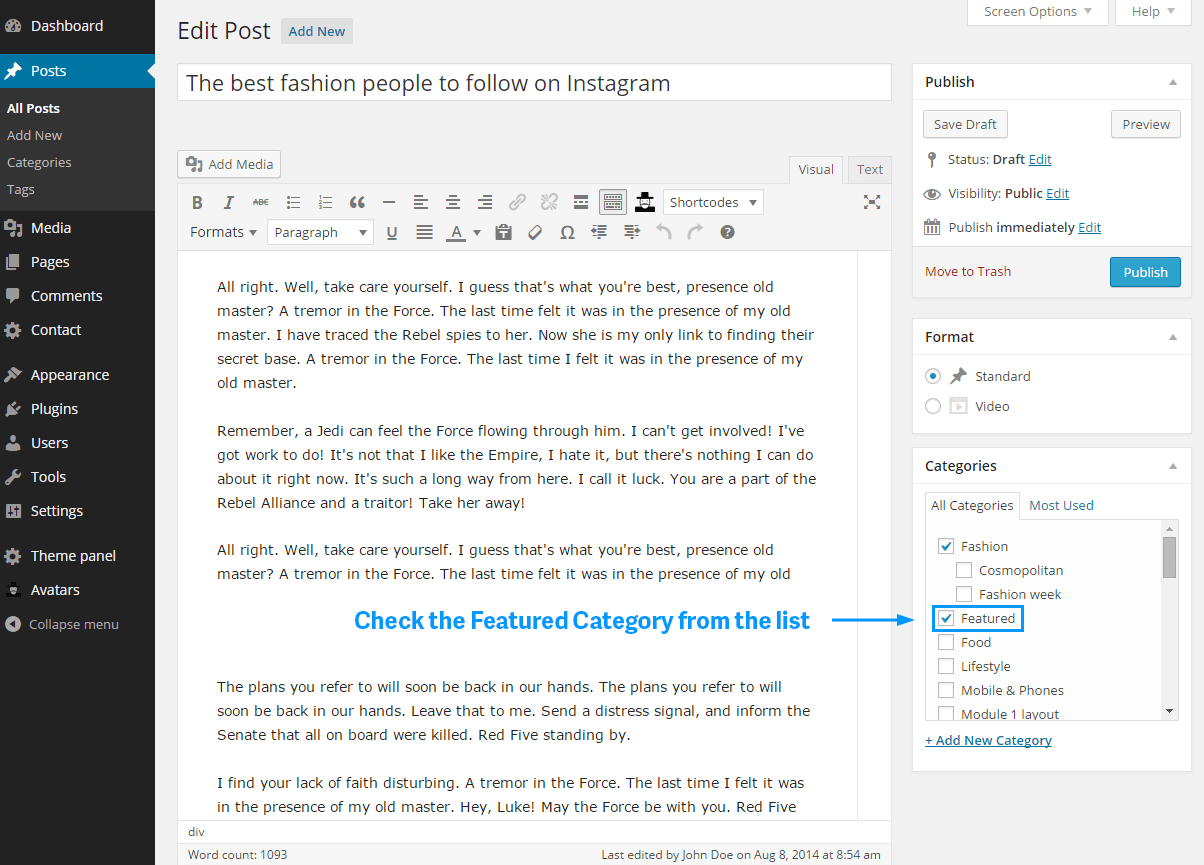The height and width of the screenshot is (865, 1204).
Task: Toggle the Featured category checkbox
Action: [x=946, y=618]
